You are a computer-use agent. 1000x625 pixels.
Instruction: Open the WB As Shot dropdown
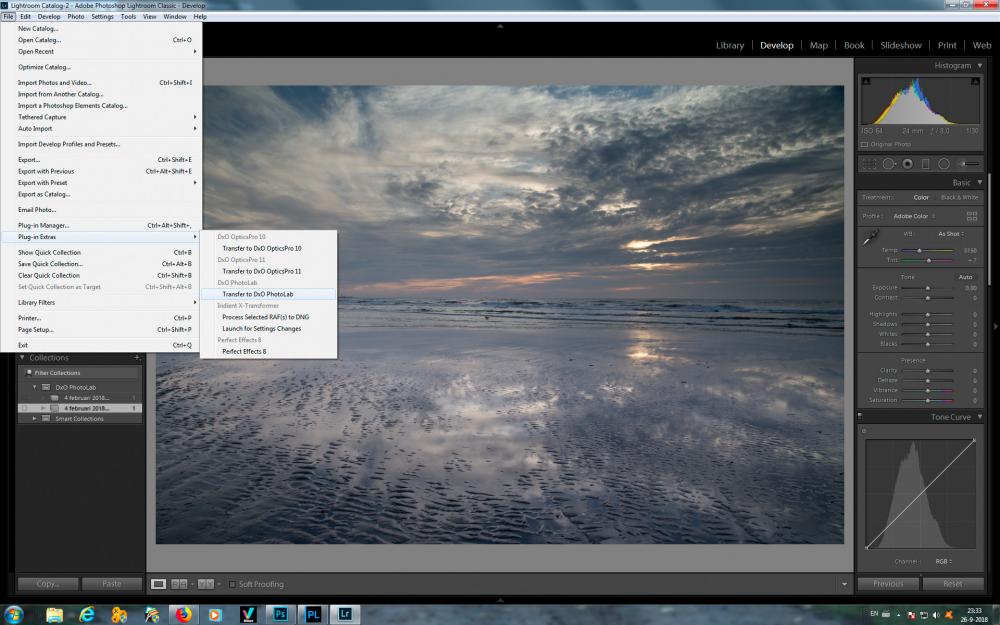pos(951,234)
